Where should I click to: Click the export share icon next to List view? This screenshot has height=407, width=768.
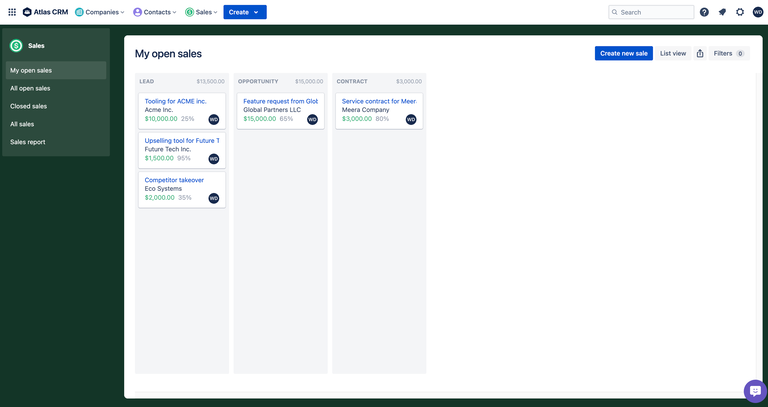coord(700,53)
